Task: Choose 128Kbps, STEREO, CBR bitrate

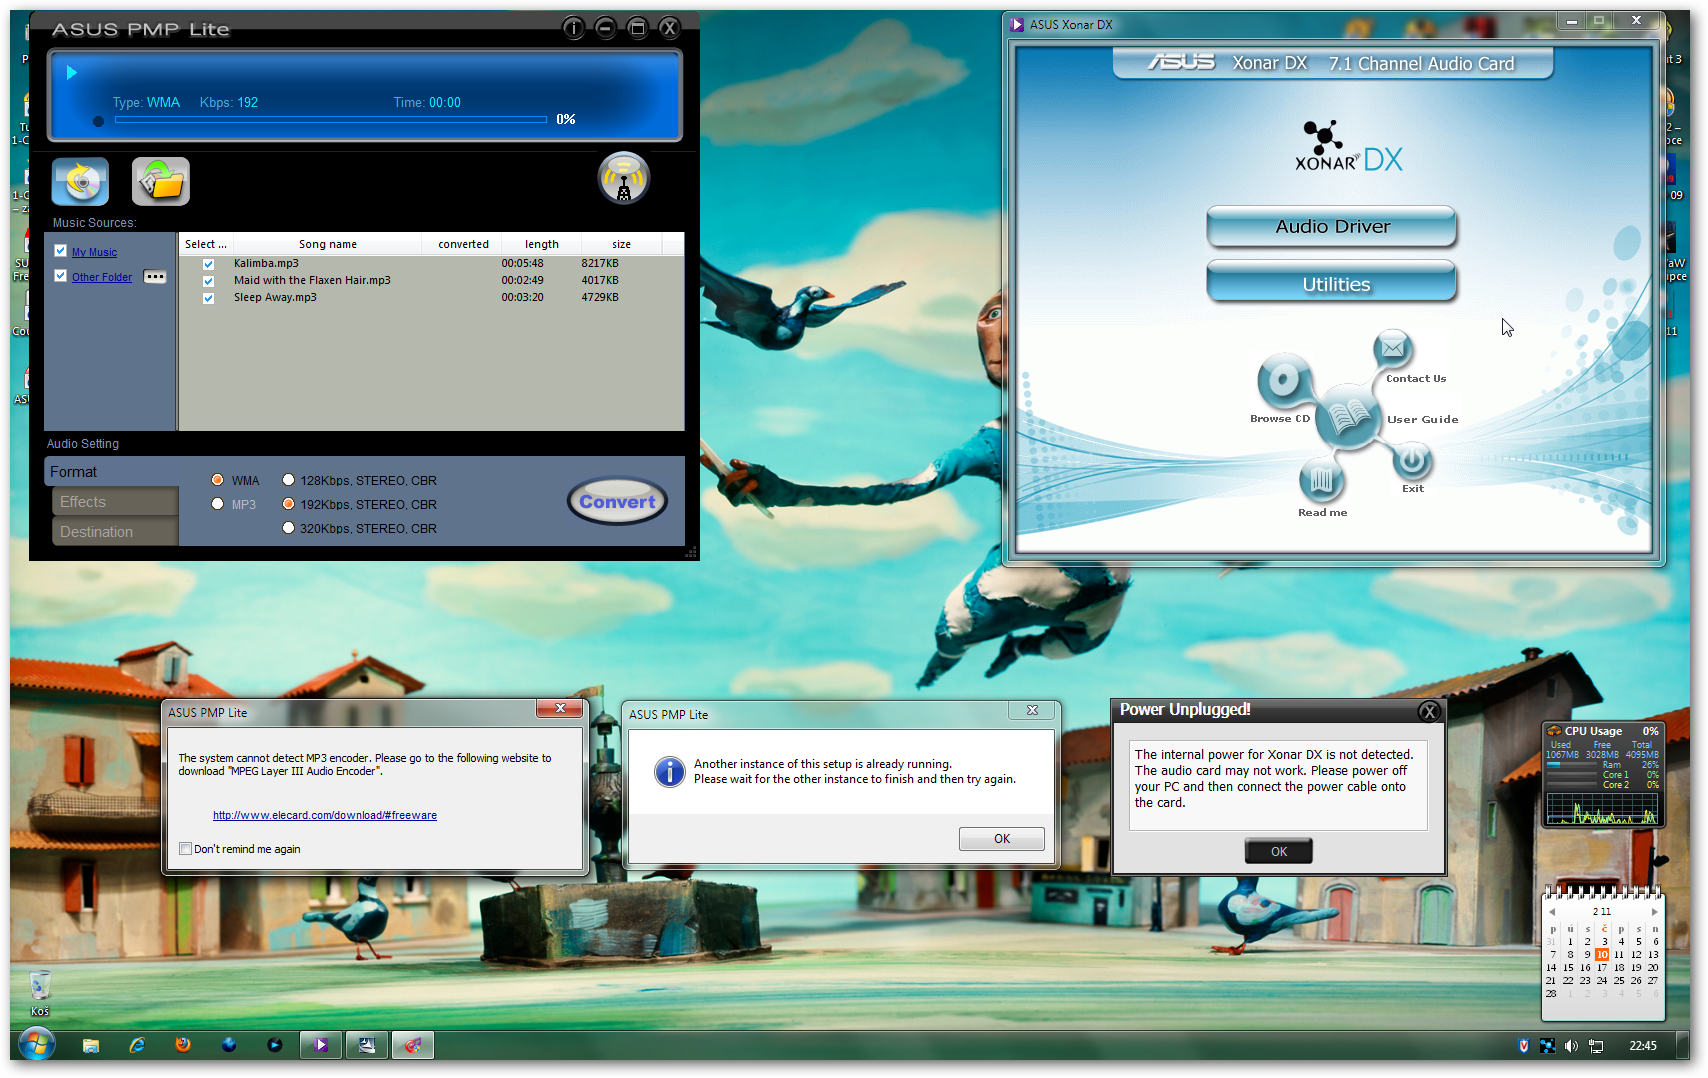Action: [x=288, y=480]
